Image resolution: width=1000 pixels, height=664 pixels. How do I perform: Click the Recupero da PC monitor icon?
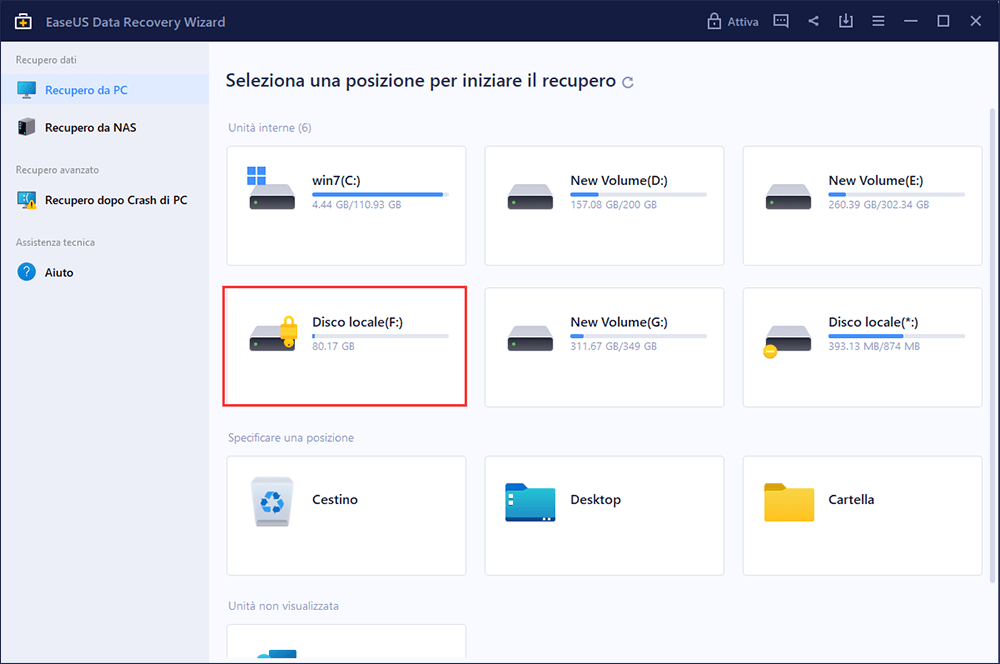27,90
